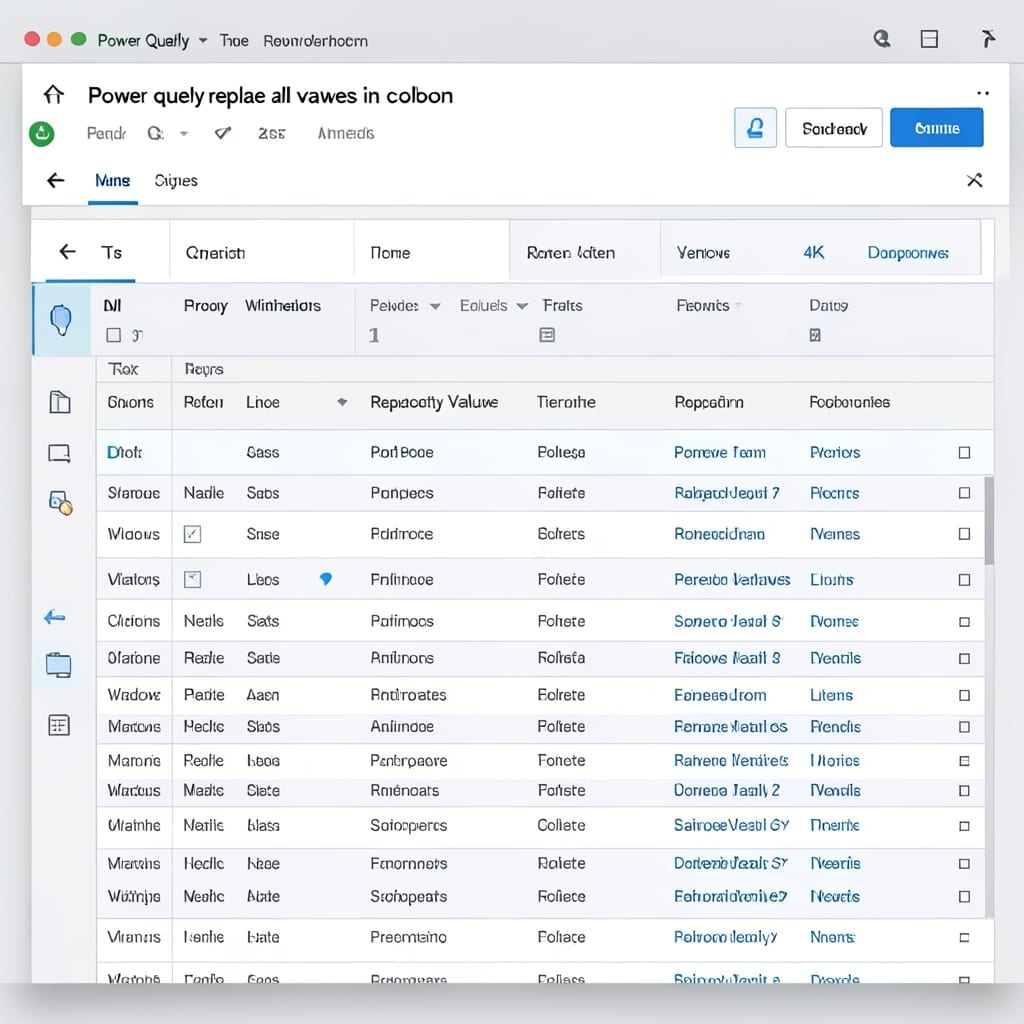Viewport: 1024px width, 1024px height.
Task: Open the Tıoe menu in title bar
Action: [x=234, y=40]
